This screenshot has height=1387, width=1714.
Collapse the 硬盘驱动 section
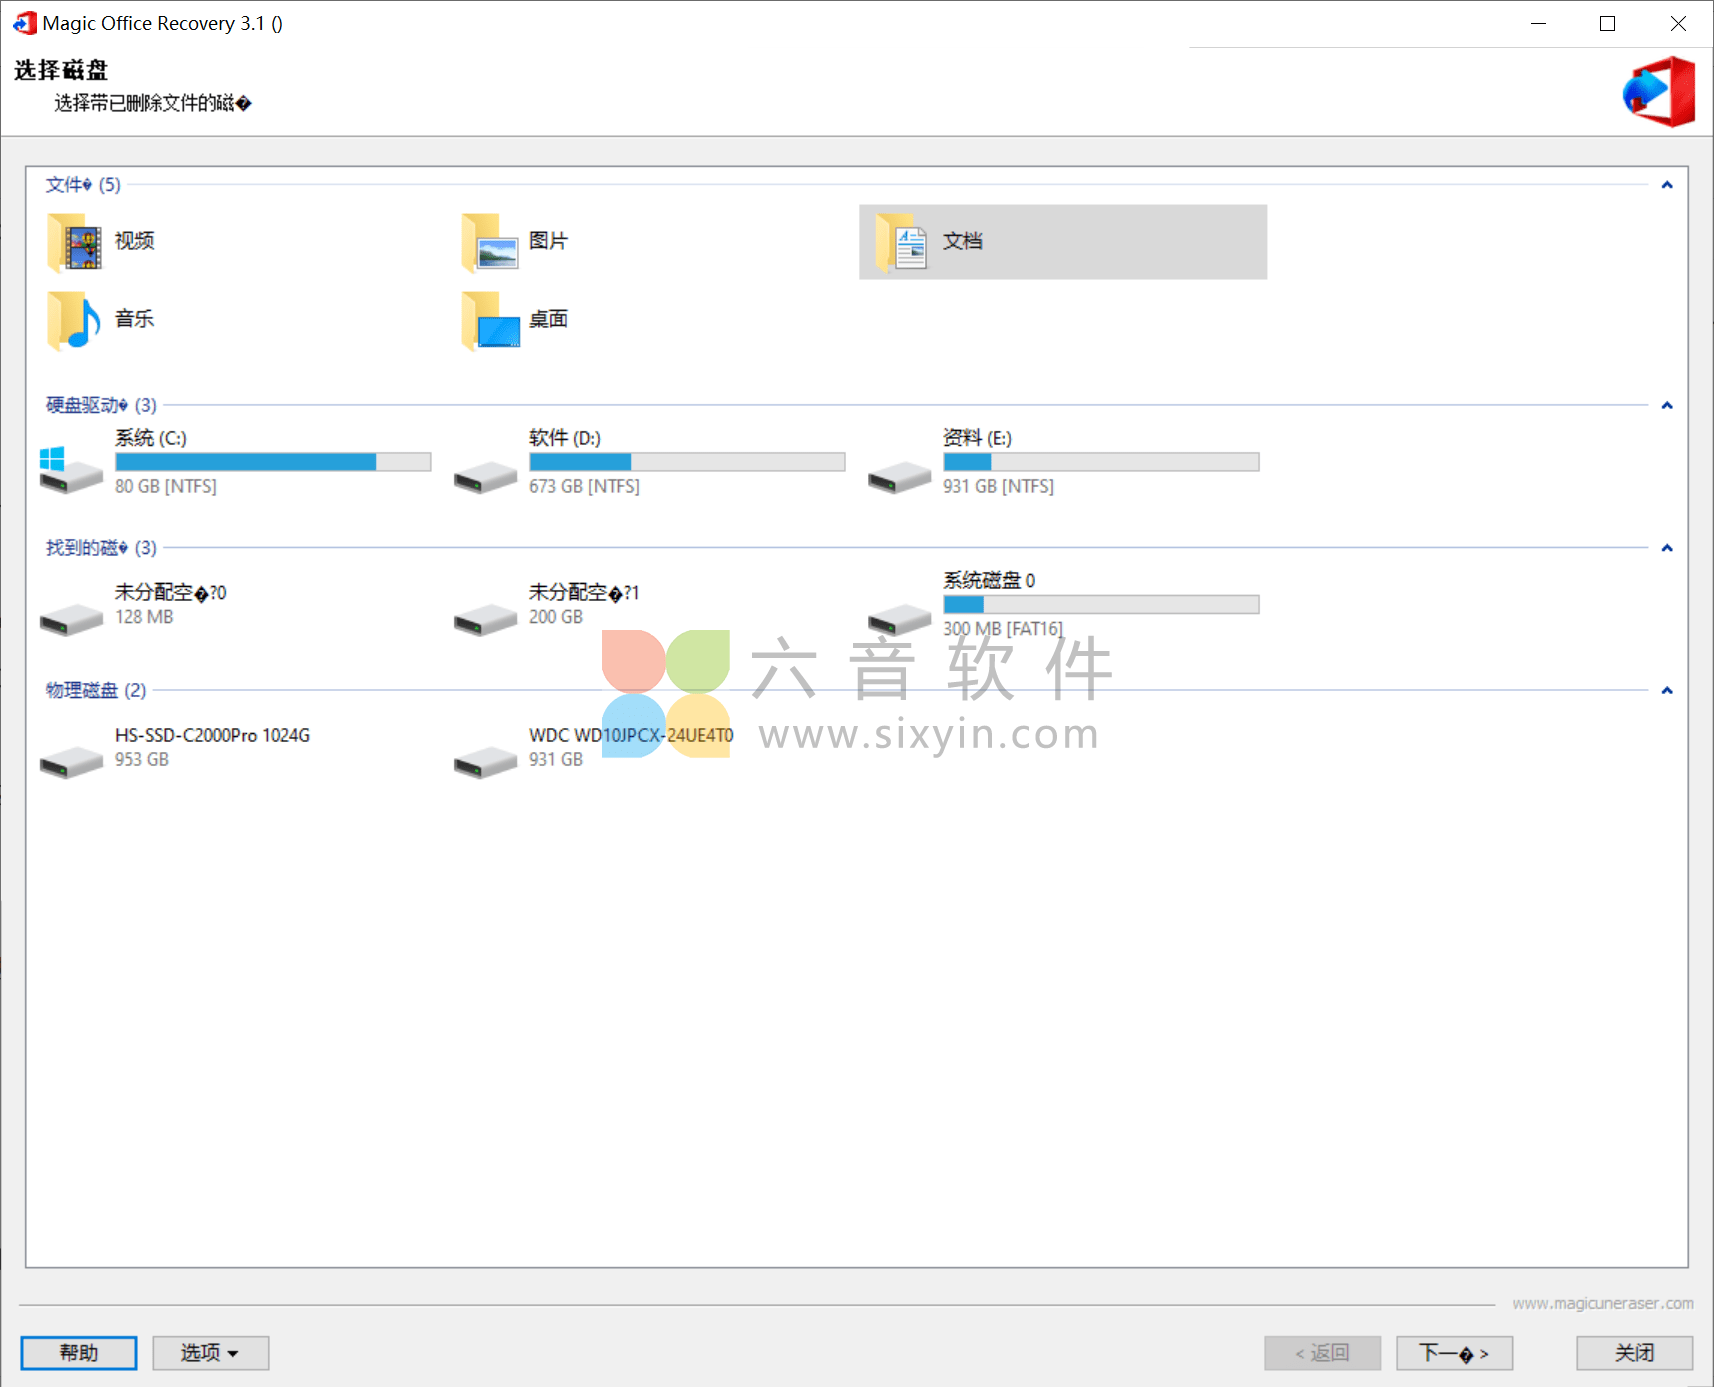click(x=1666, y=405)
